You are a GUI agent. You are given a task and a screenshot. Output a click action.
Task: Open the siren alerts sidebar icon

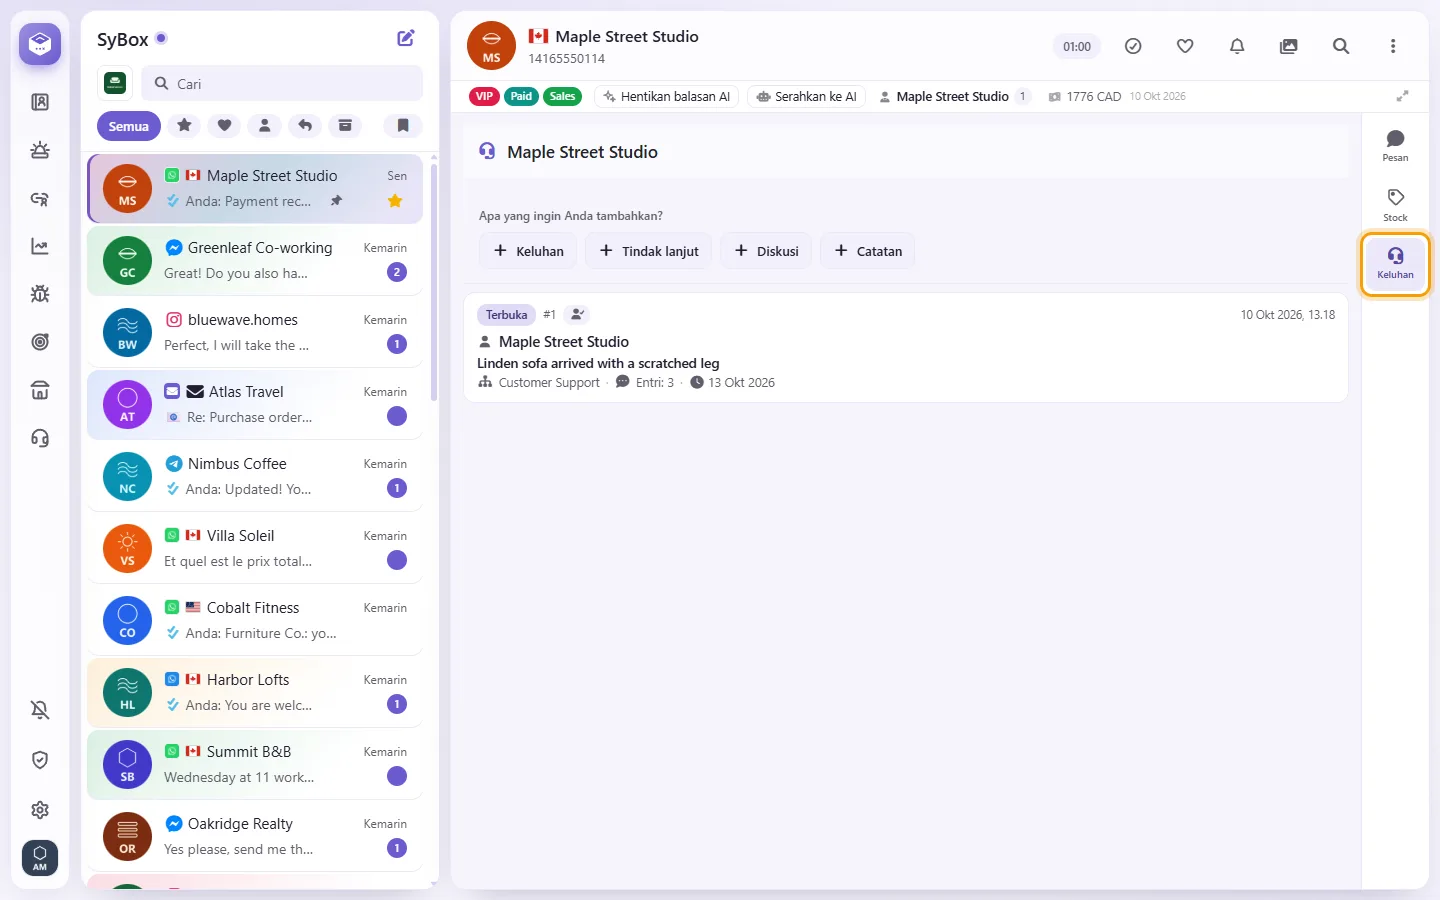pos(40,150)
